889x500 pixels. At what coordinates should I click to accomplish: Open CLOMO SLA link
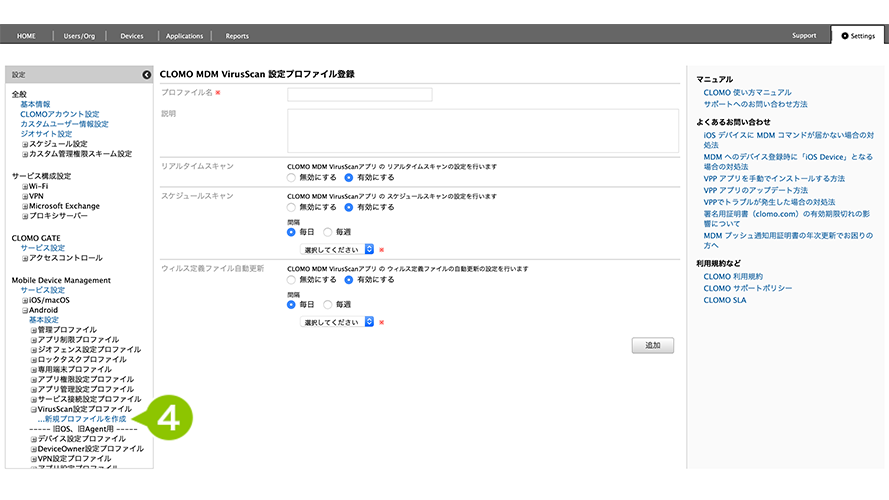pos(725,300)
